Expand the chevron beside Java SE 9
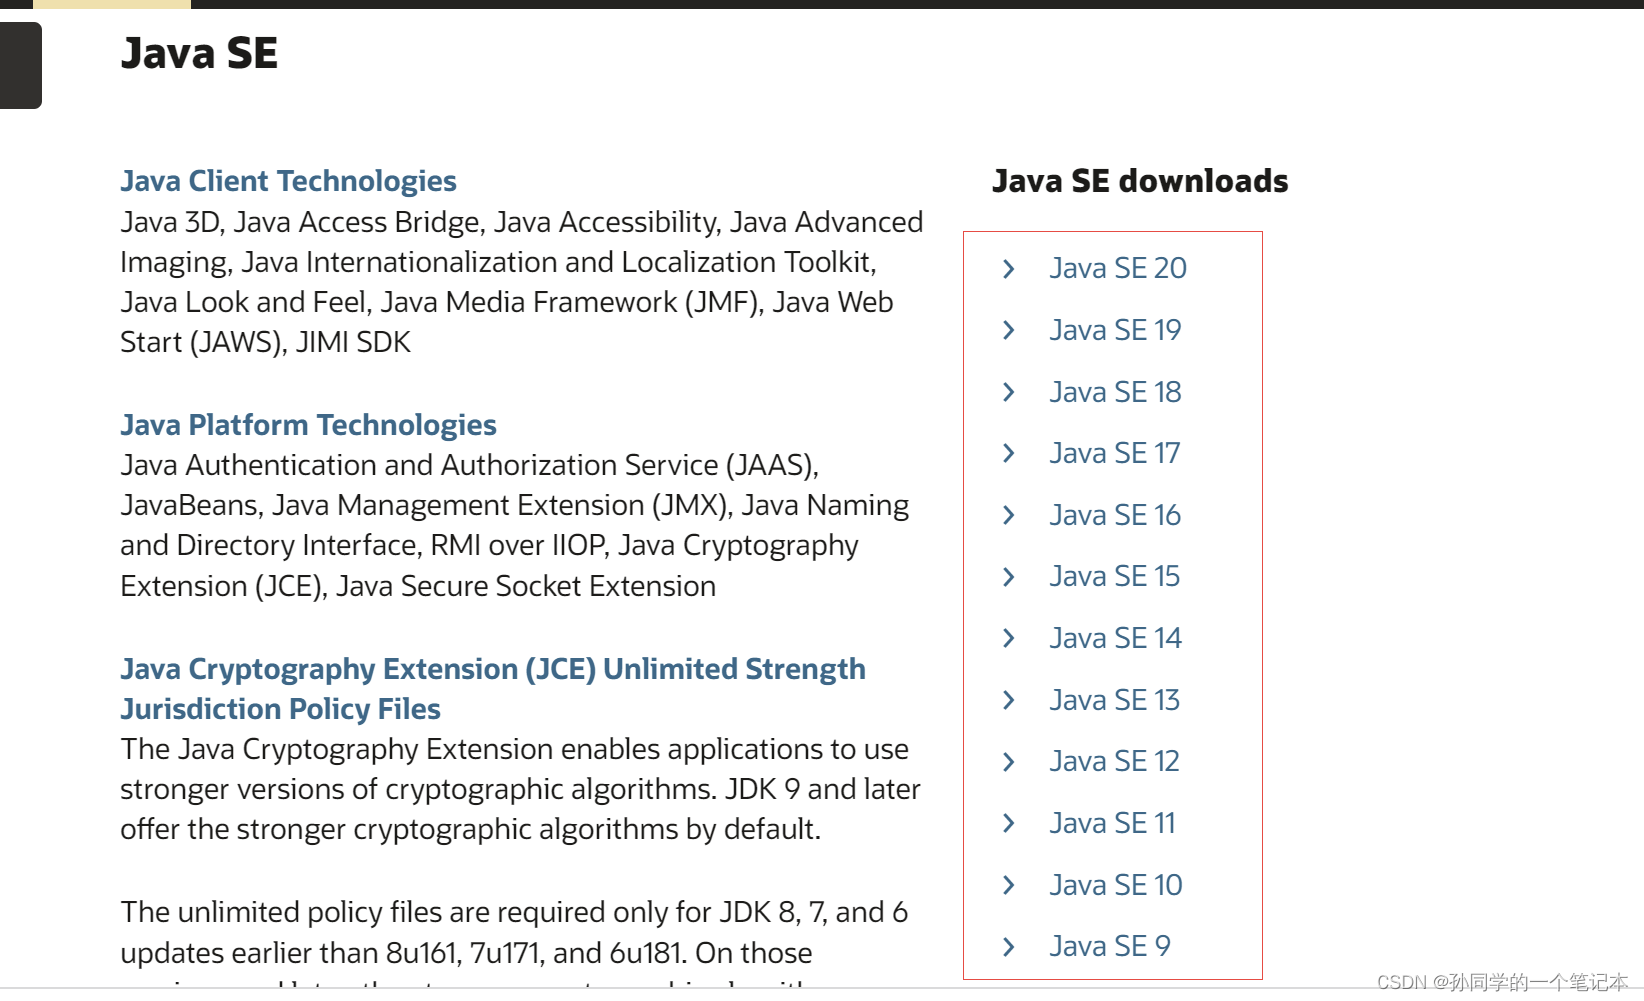The image size is (1644, 1001). pos(1009,946)
